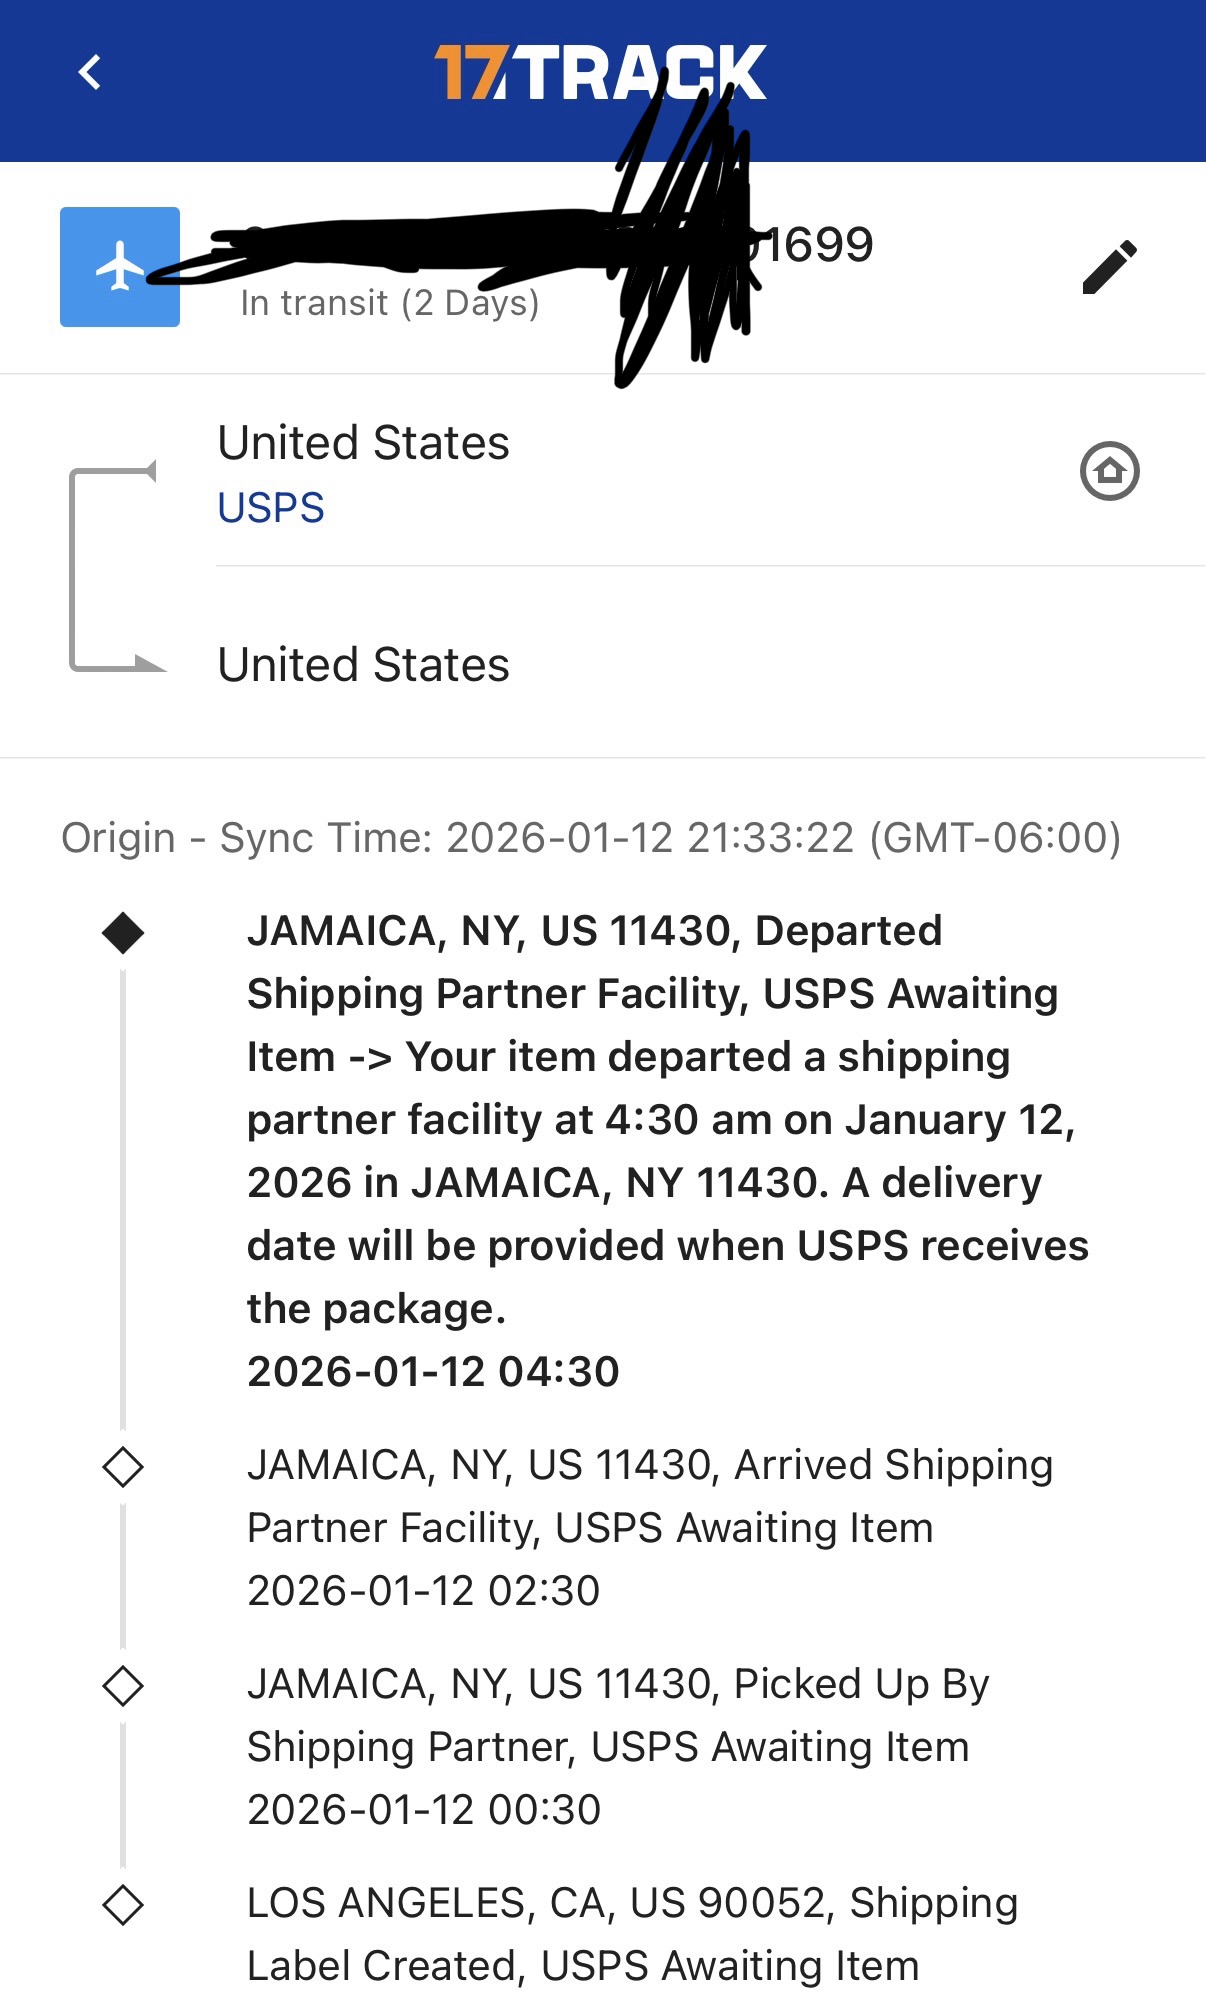This screenshot has width=1206, height=2003.
Task: Tap the home delivery circle icon
Action: coord(1109,470)
